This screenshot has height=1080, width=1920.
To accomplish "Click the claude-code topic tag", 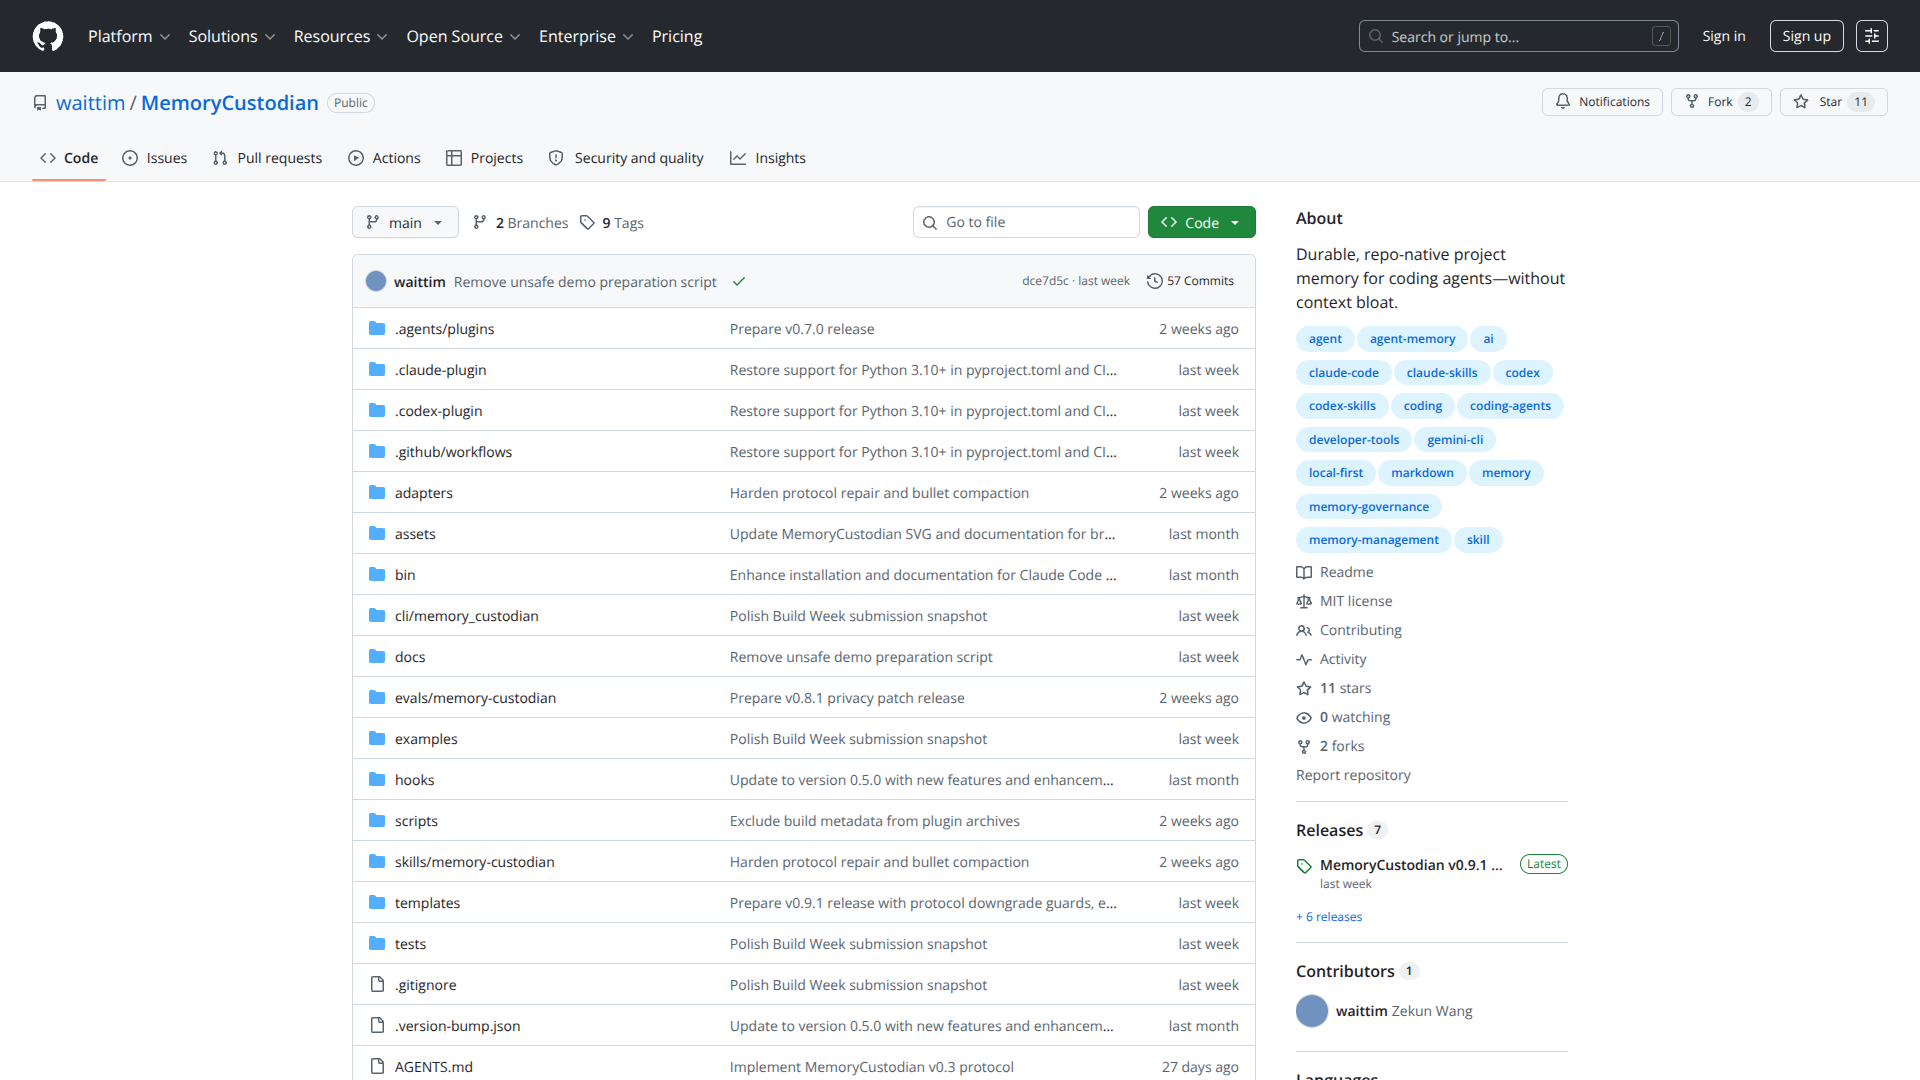I will (1344, 373).
